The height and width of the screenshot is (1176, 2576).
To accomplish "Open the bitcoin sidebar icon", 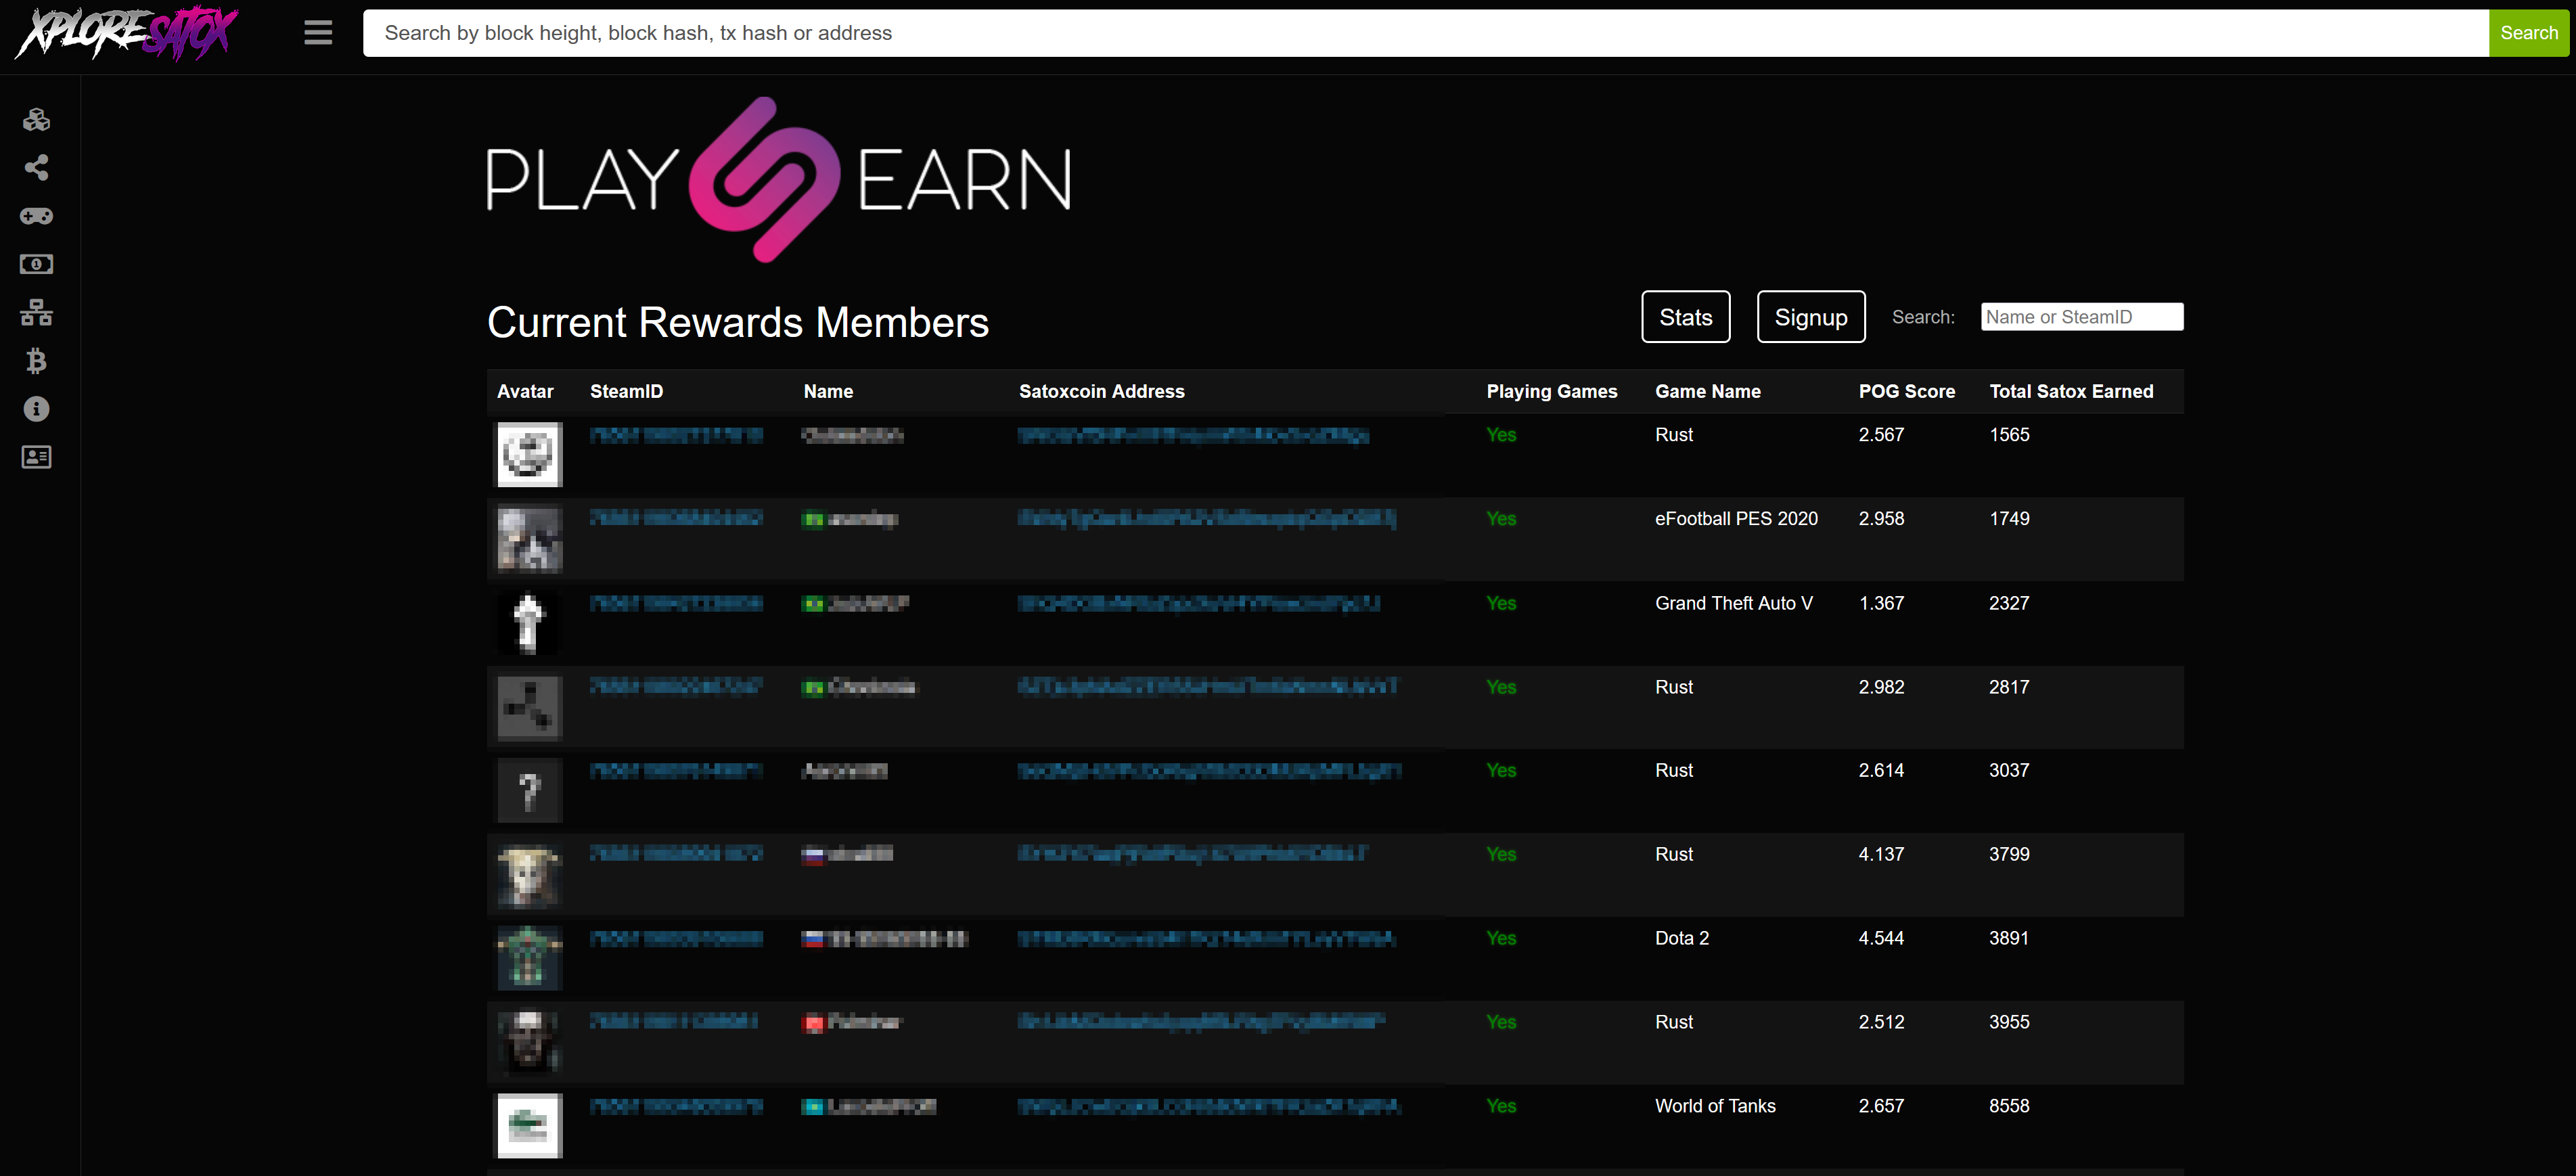I will [37, 361].
